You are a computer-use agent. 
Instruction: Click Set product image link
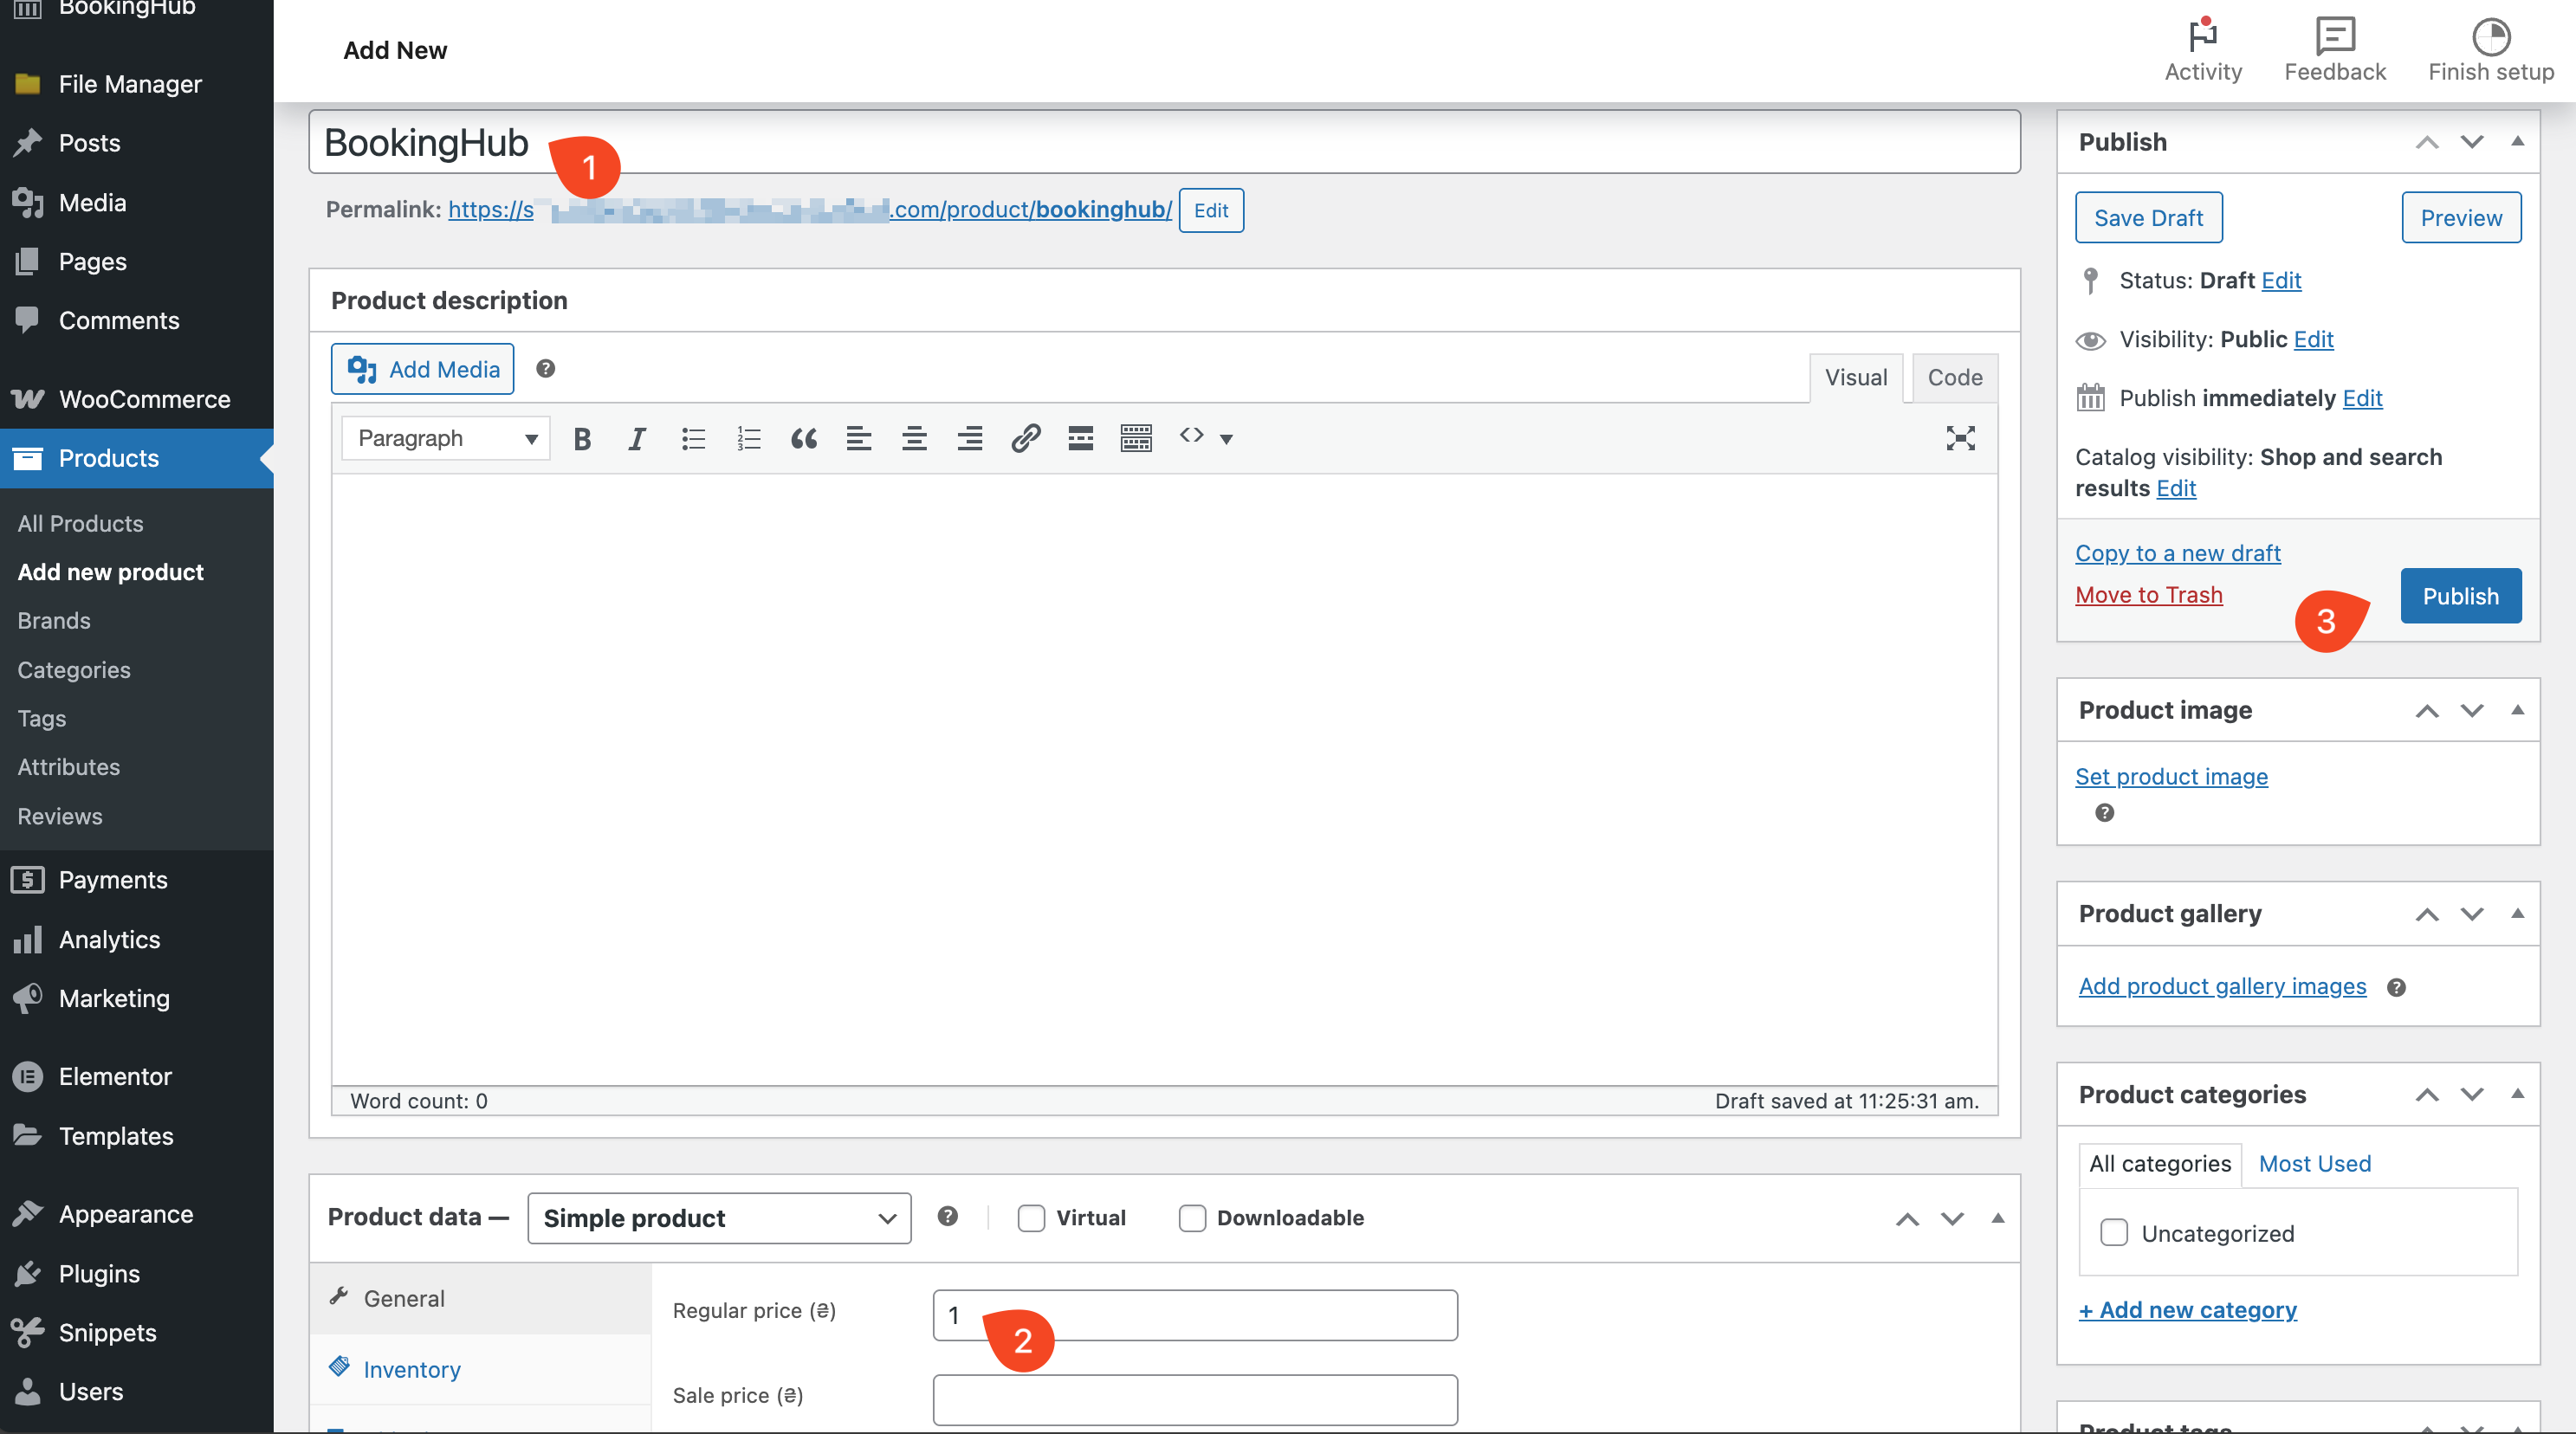coord(2171,776)
